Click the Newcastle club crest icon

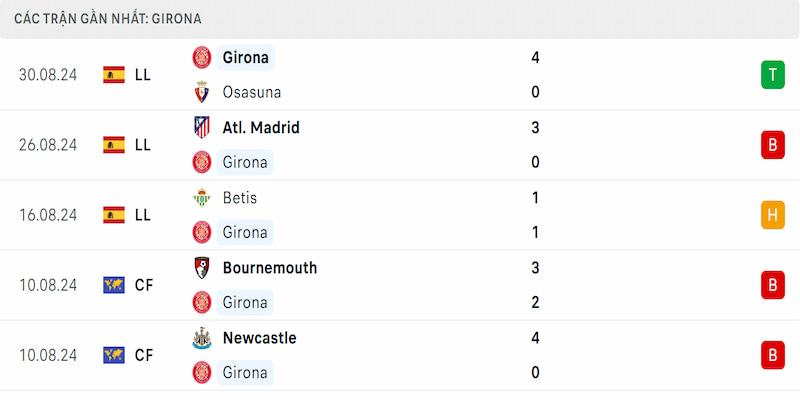point(202,338)
